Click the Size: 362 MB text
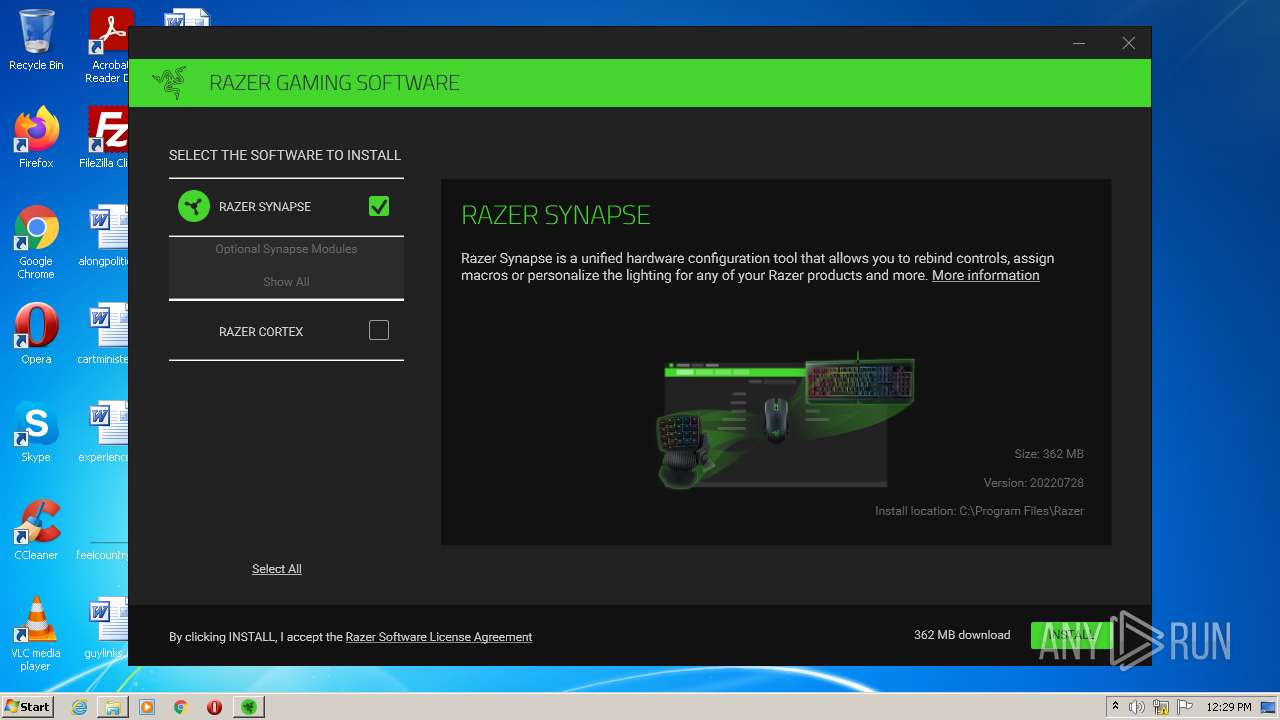This screenshot has height=720, width=1280. 1049,454
